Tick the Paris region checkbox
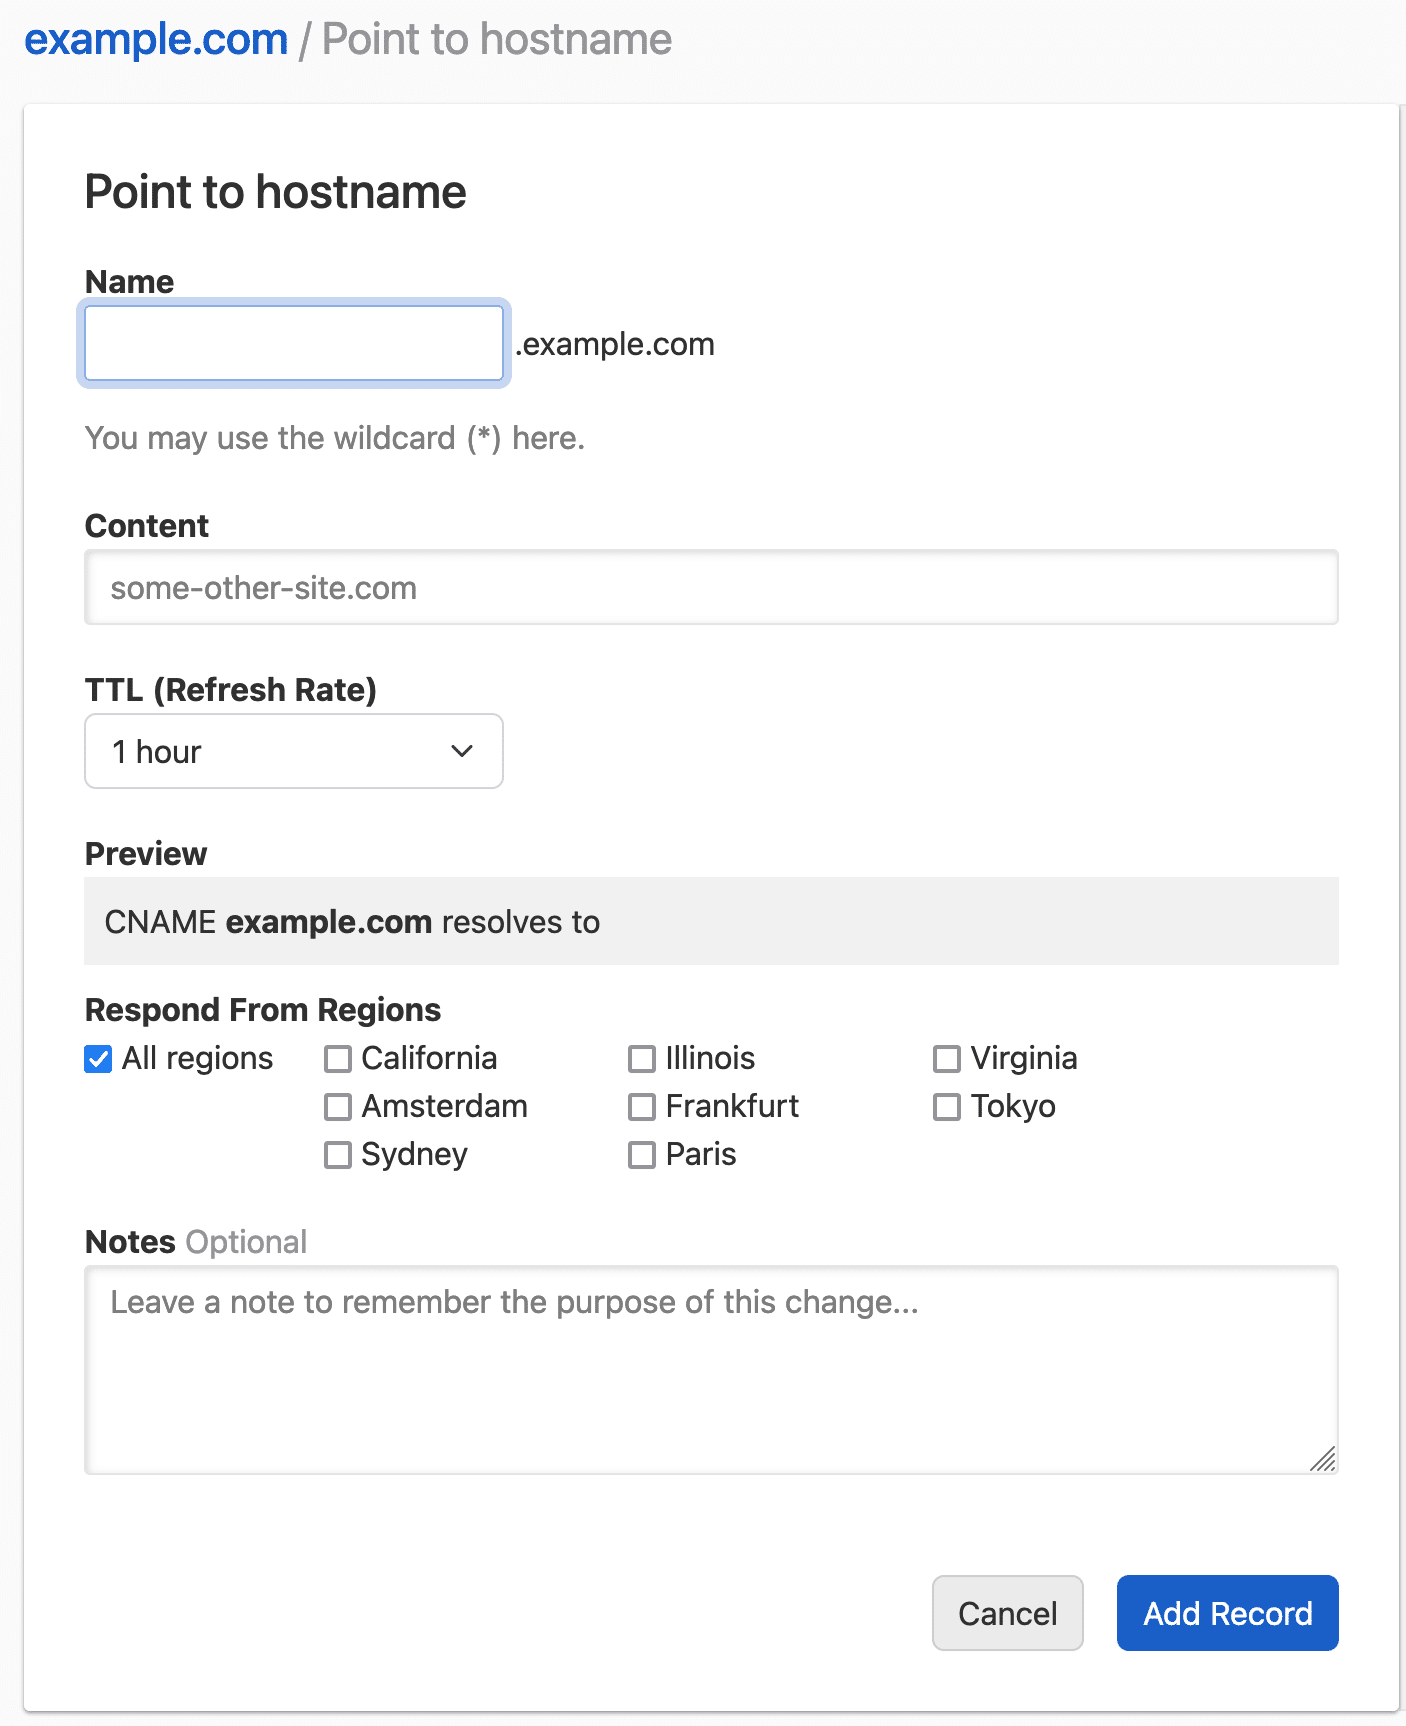 (x=642, y=1155)
